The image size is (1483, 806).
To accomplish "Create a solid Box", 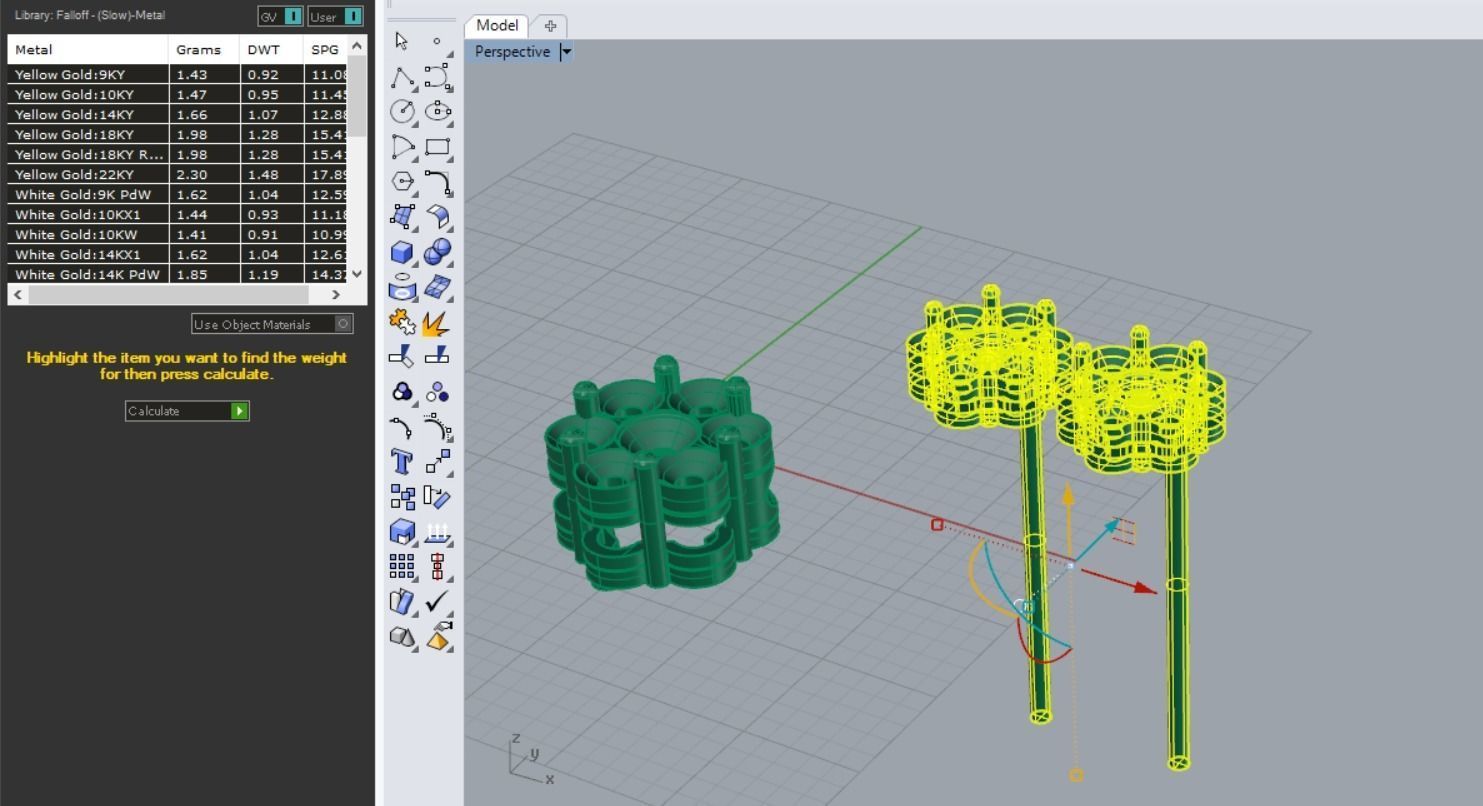I will tap(402, 252).
